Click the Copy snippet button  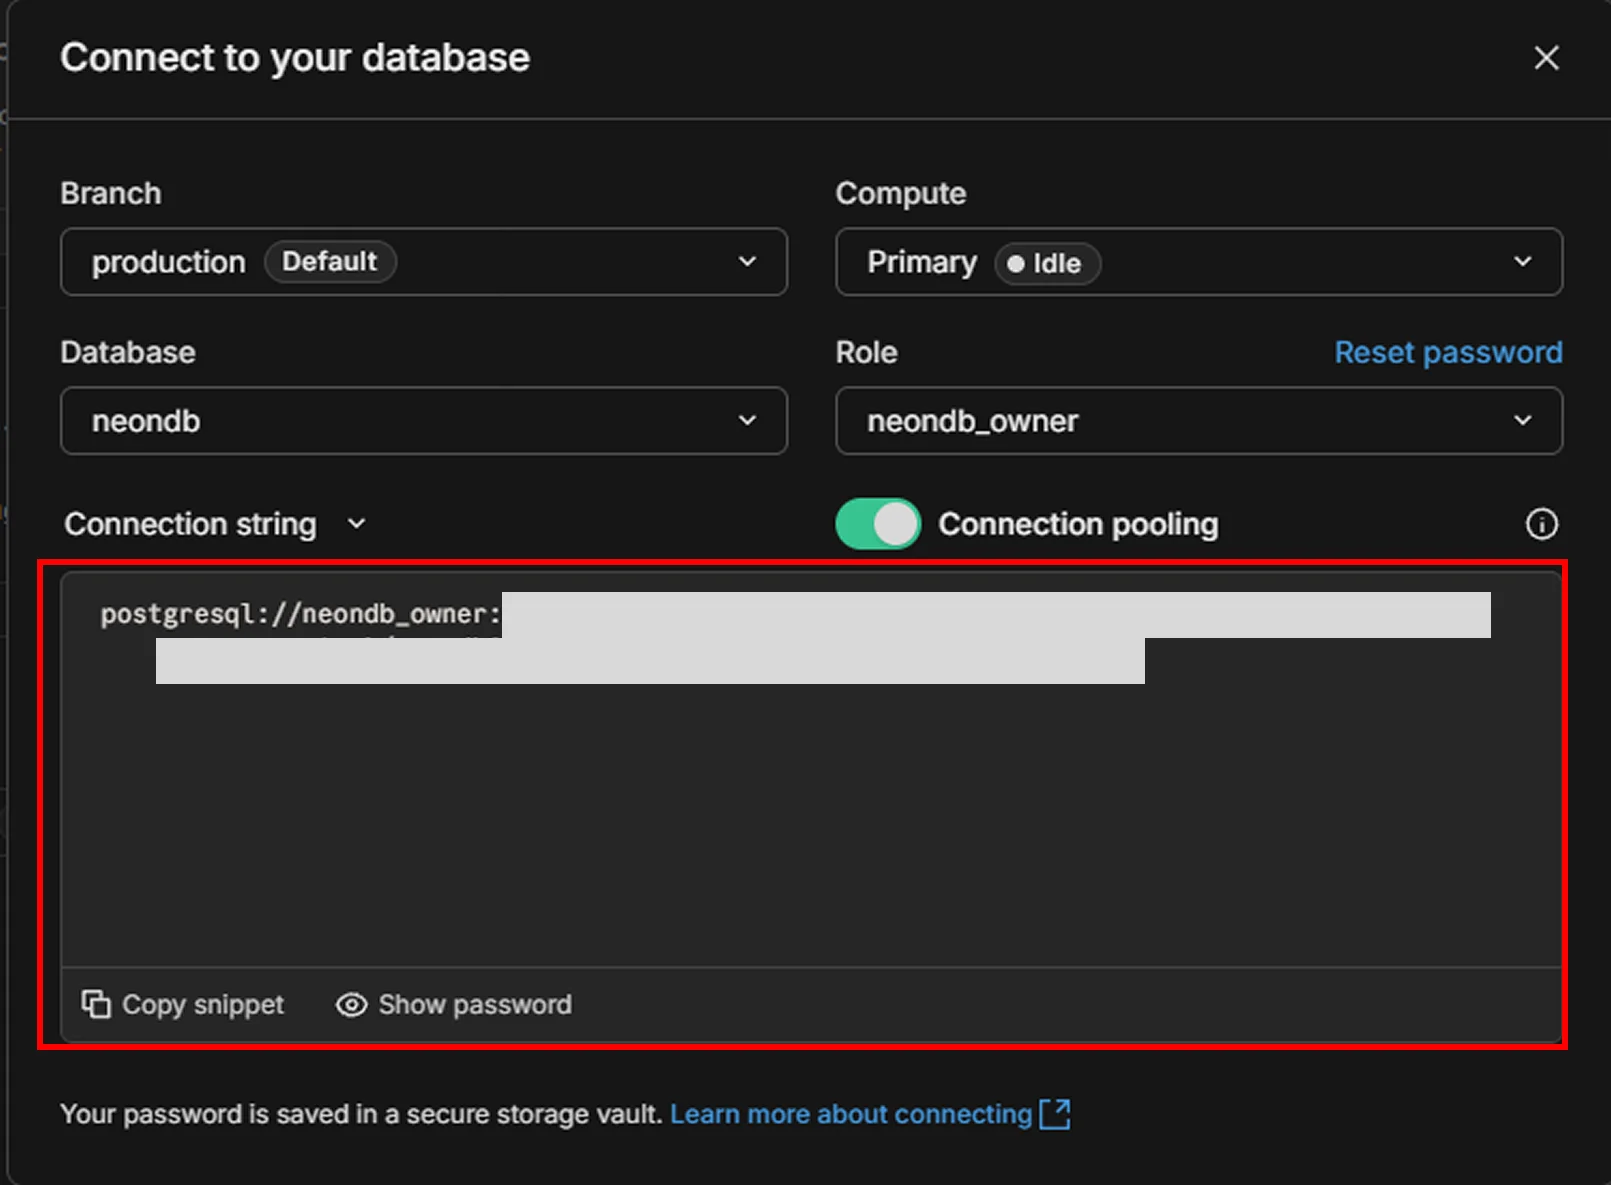[183, 1004]
